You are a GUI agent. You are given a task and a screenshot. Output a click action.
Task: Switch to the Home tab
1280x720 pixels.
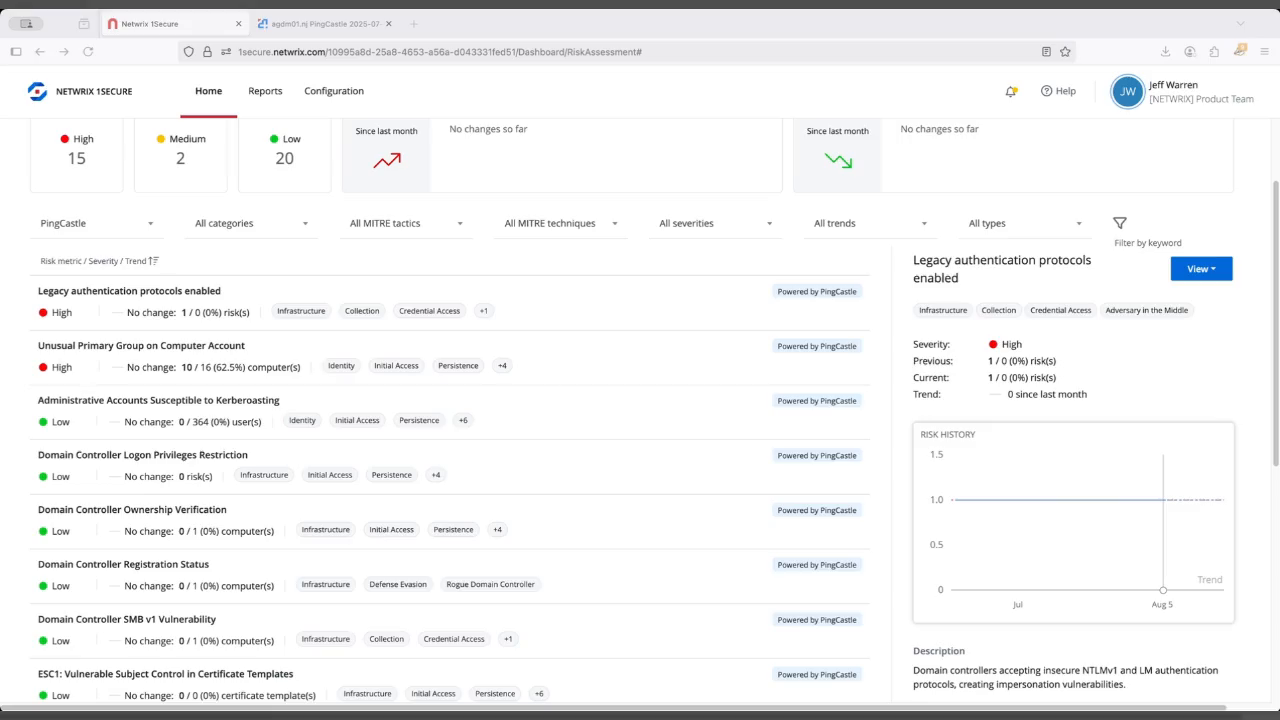[x=208, y=91]
